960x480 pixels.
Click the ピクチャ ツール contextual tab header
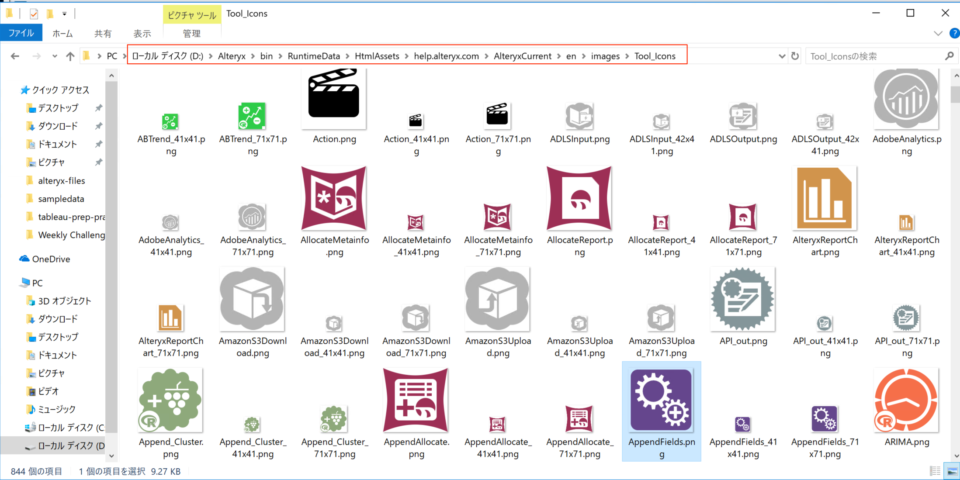point(191,13)
